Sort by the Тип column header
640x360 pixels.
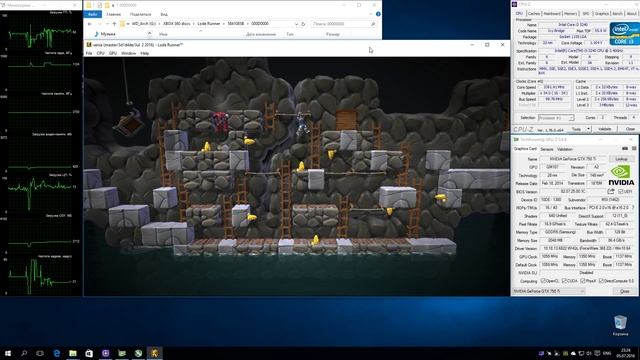pos(290,34)
